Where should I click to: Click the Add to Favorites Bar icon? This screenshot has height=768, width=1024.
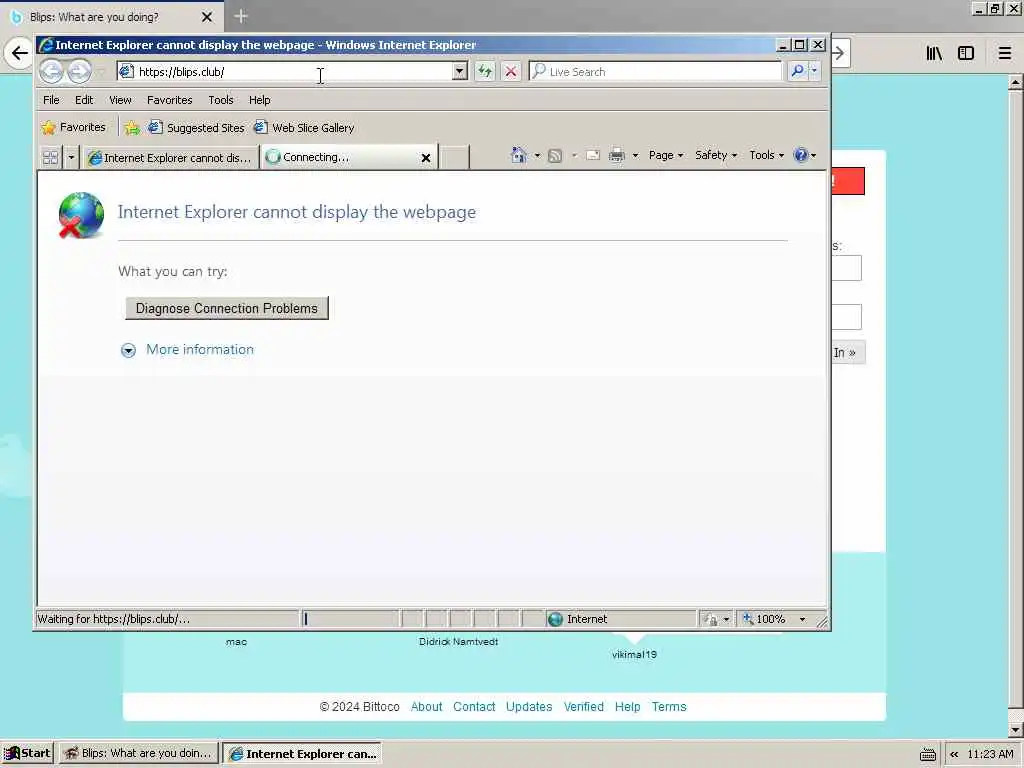[132, 127]
